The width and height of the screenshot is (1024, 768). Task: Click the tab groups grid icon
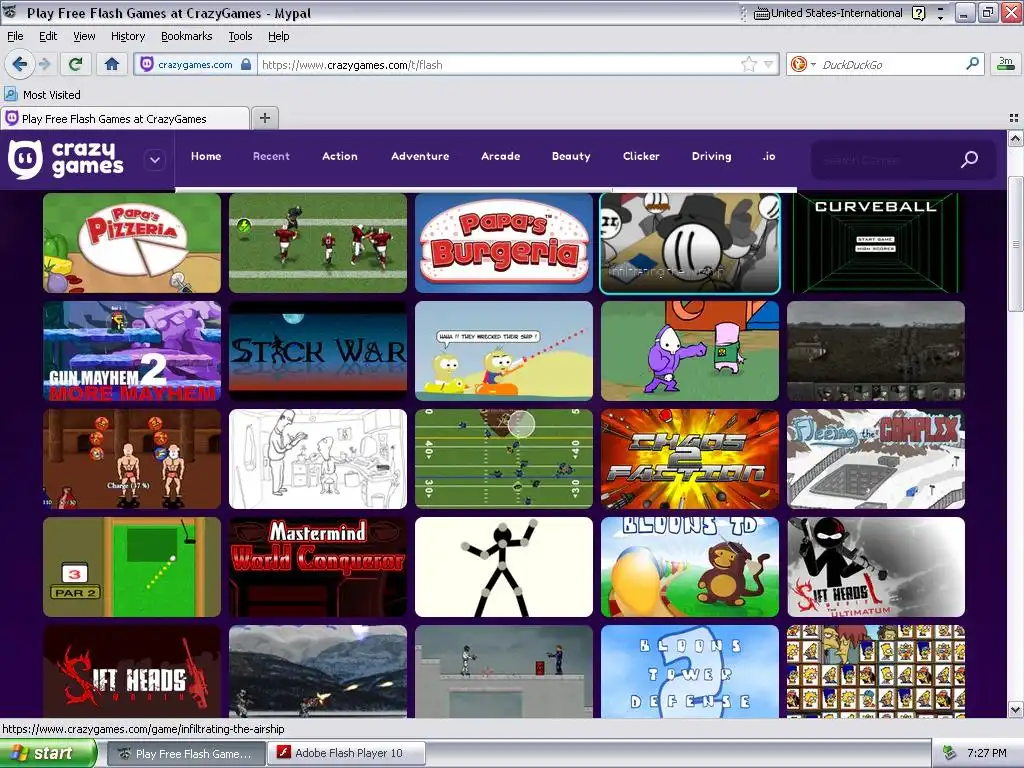coord(1014,118)
